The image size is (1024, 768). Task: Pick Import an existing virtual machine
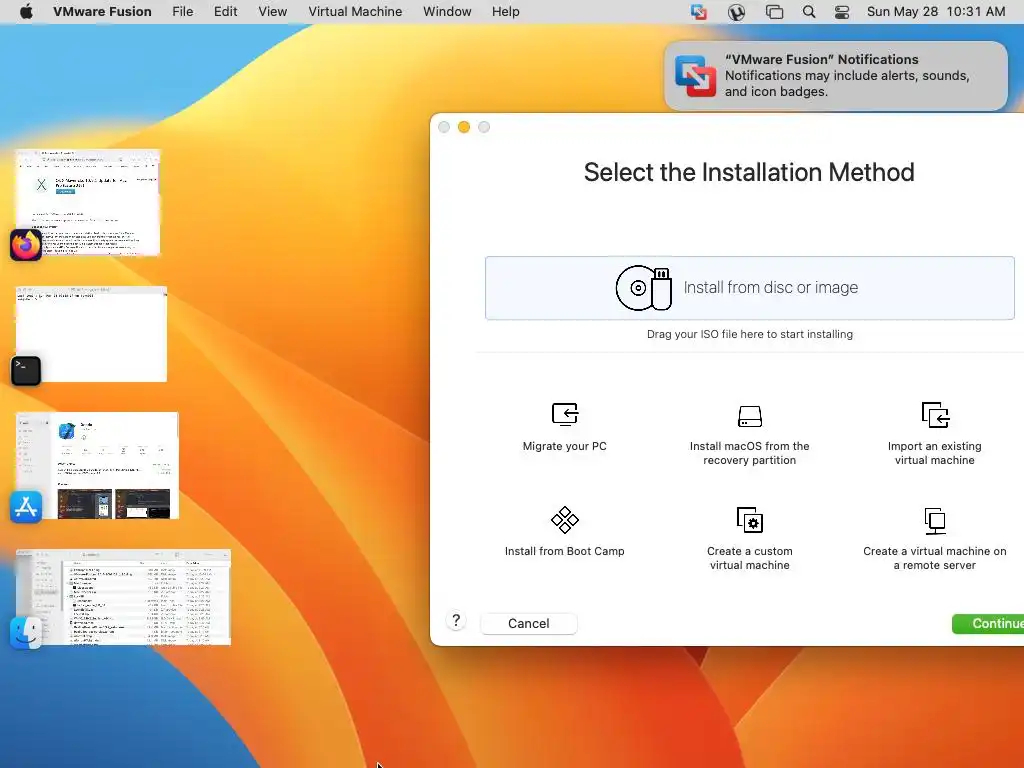pos(934,434)
